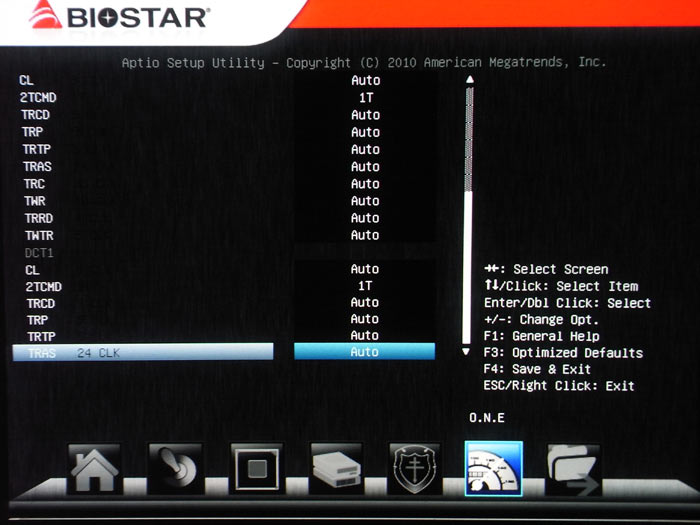Open the Chipset chip icon
This screenshot has width=700, height=525.
[256, 469]
